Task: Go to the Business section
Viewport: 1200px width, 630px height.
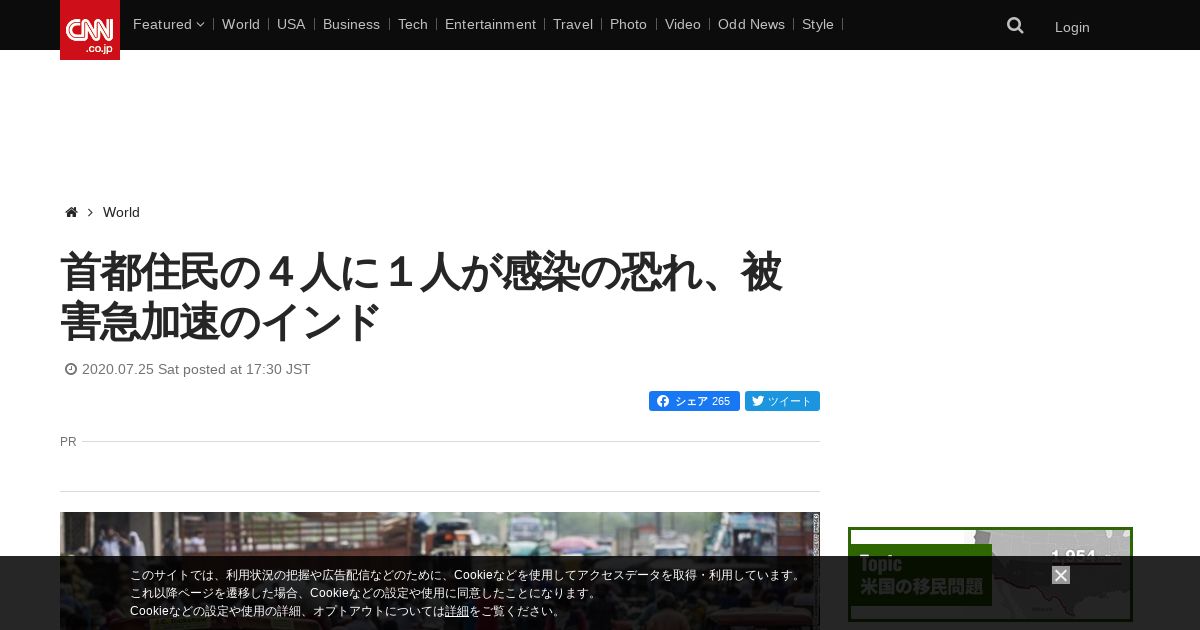Action: (351, 24)
